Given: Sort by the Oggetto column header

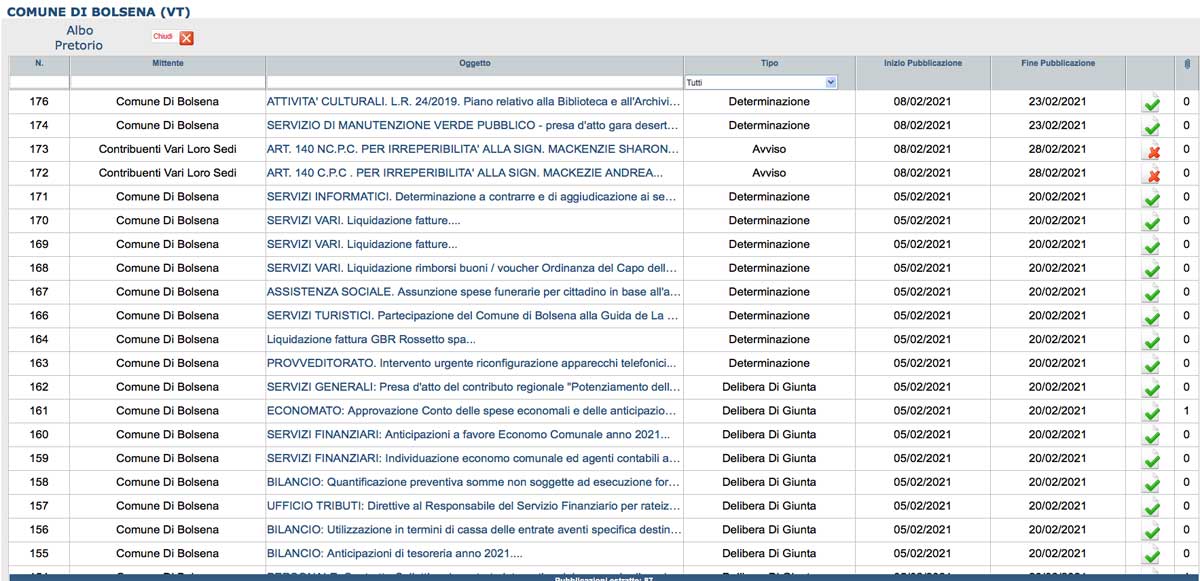Looking at the screenshot, I should 474,64.
